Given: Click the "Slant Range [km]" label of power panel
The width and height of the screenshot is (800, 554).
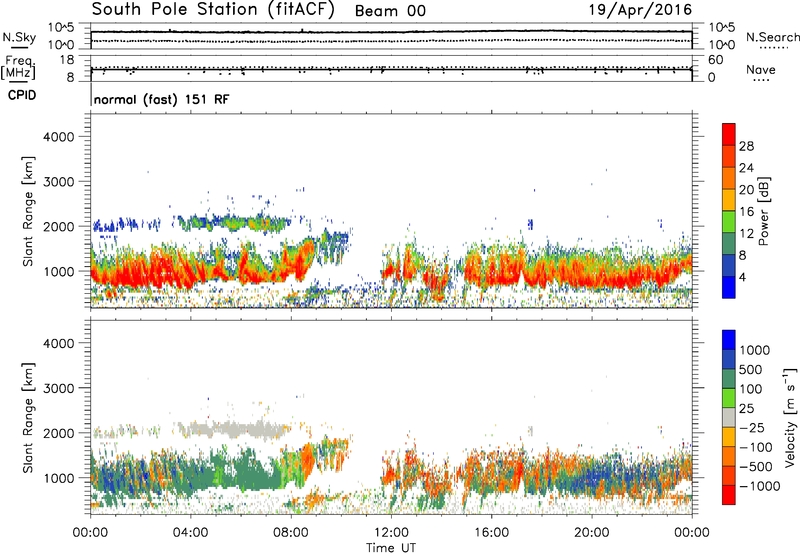Looking at the screenshot, I should pyautogui.click(x=28, y=211).
